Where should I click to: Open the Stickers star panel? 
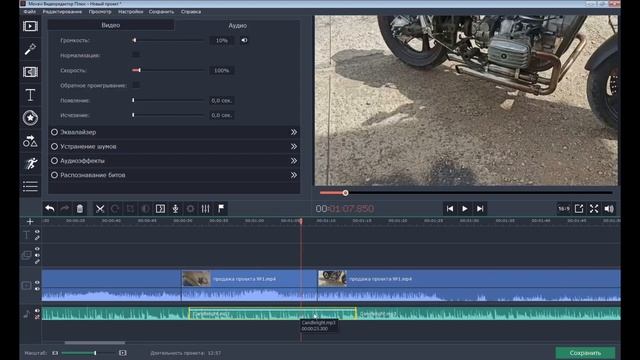[x=30, y=118]
